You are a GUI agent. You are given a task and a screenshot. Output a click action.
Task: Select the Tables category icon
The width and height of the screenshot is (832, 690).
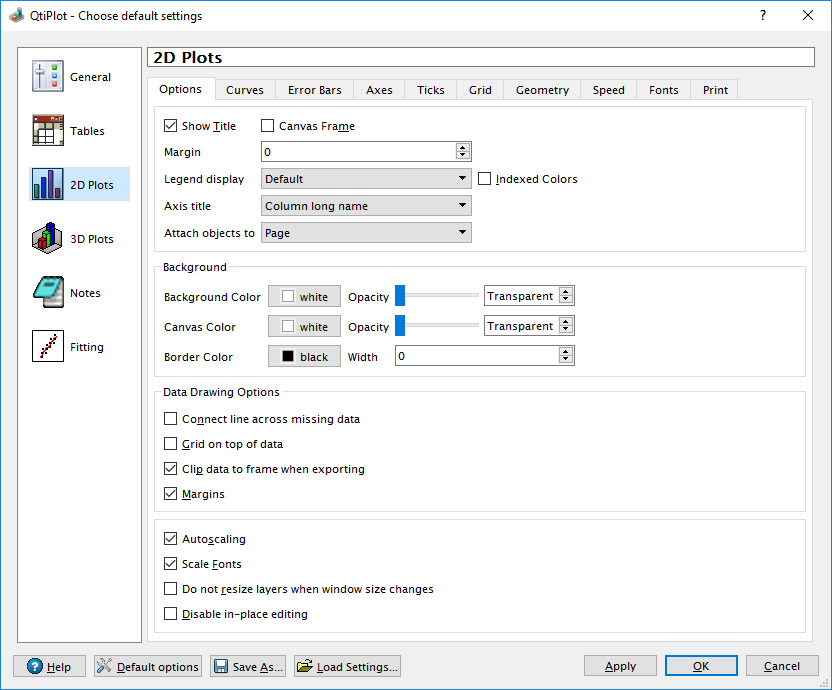tap(48, 131)
